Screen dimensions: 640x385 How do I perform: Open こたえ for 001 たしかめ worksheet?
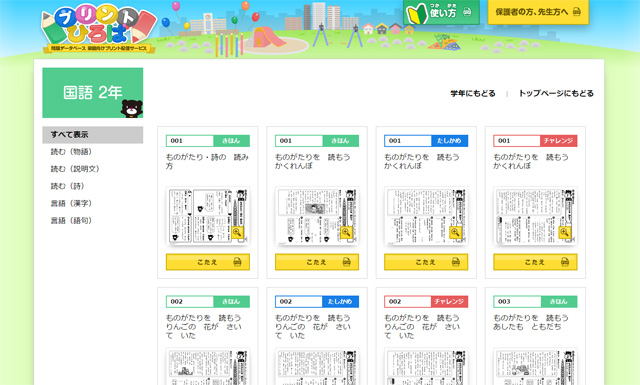pyautogui.click(x=426, y=262)
